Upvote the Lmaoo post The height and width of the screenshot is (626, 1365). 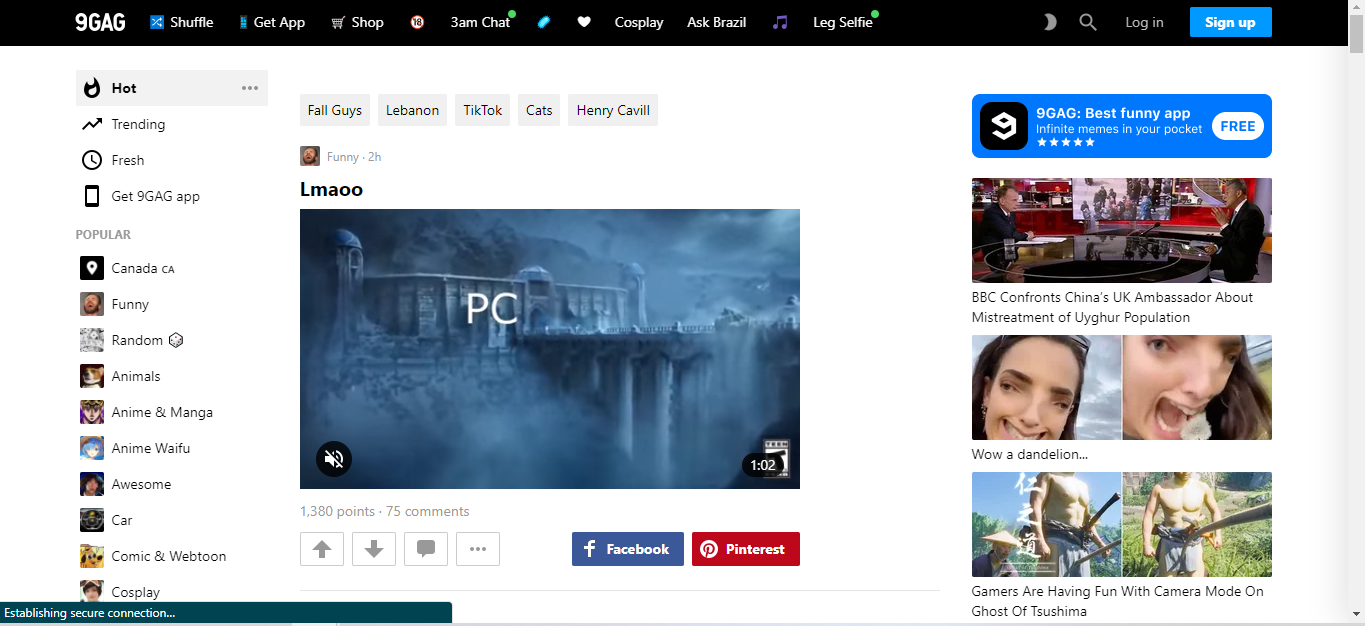tap(322, 549)
